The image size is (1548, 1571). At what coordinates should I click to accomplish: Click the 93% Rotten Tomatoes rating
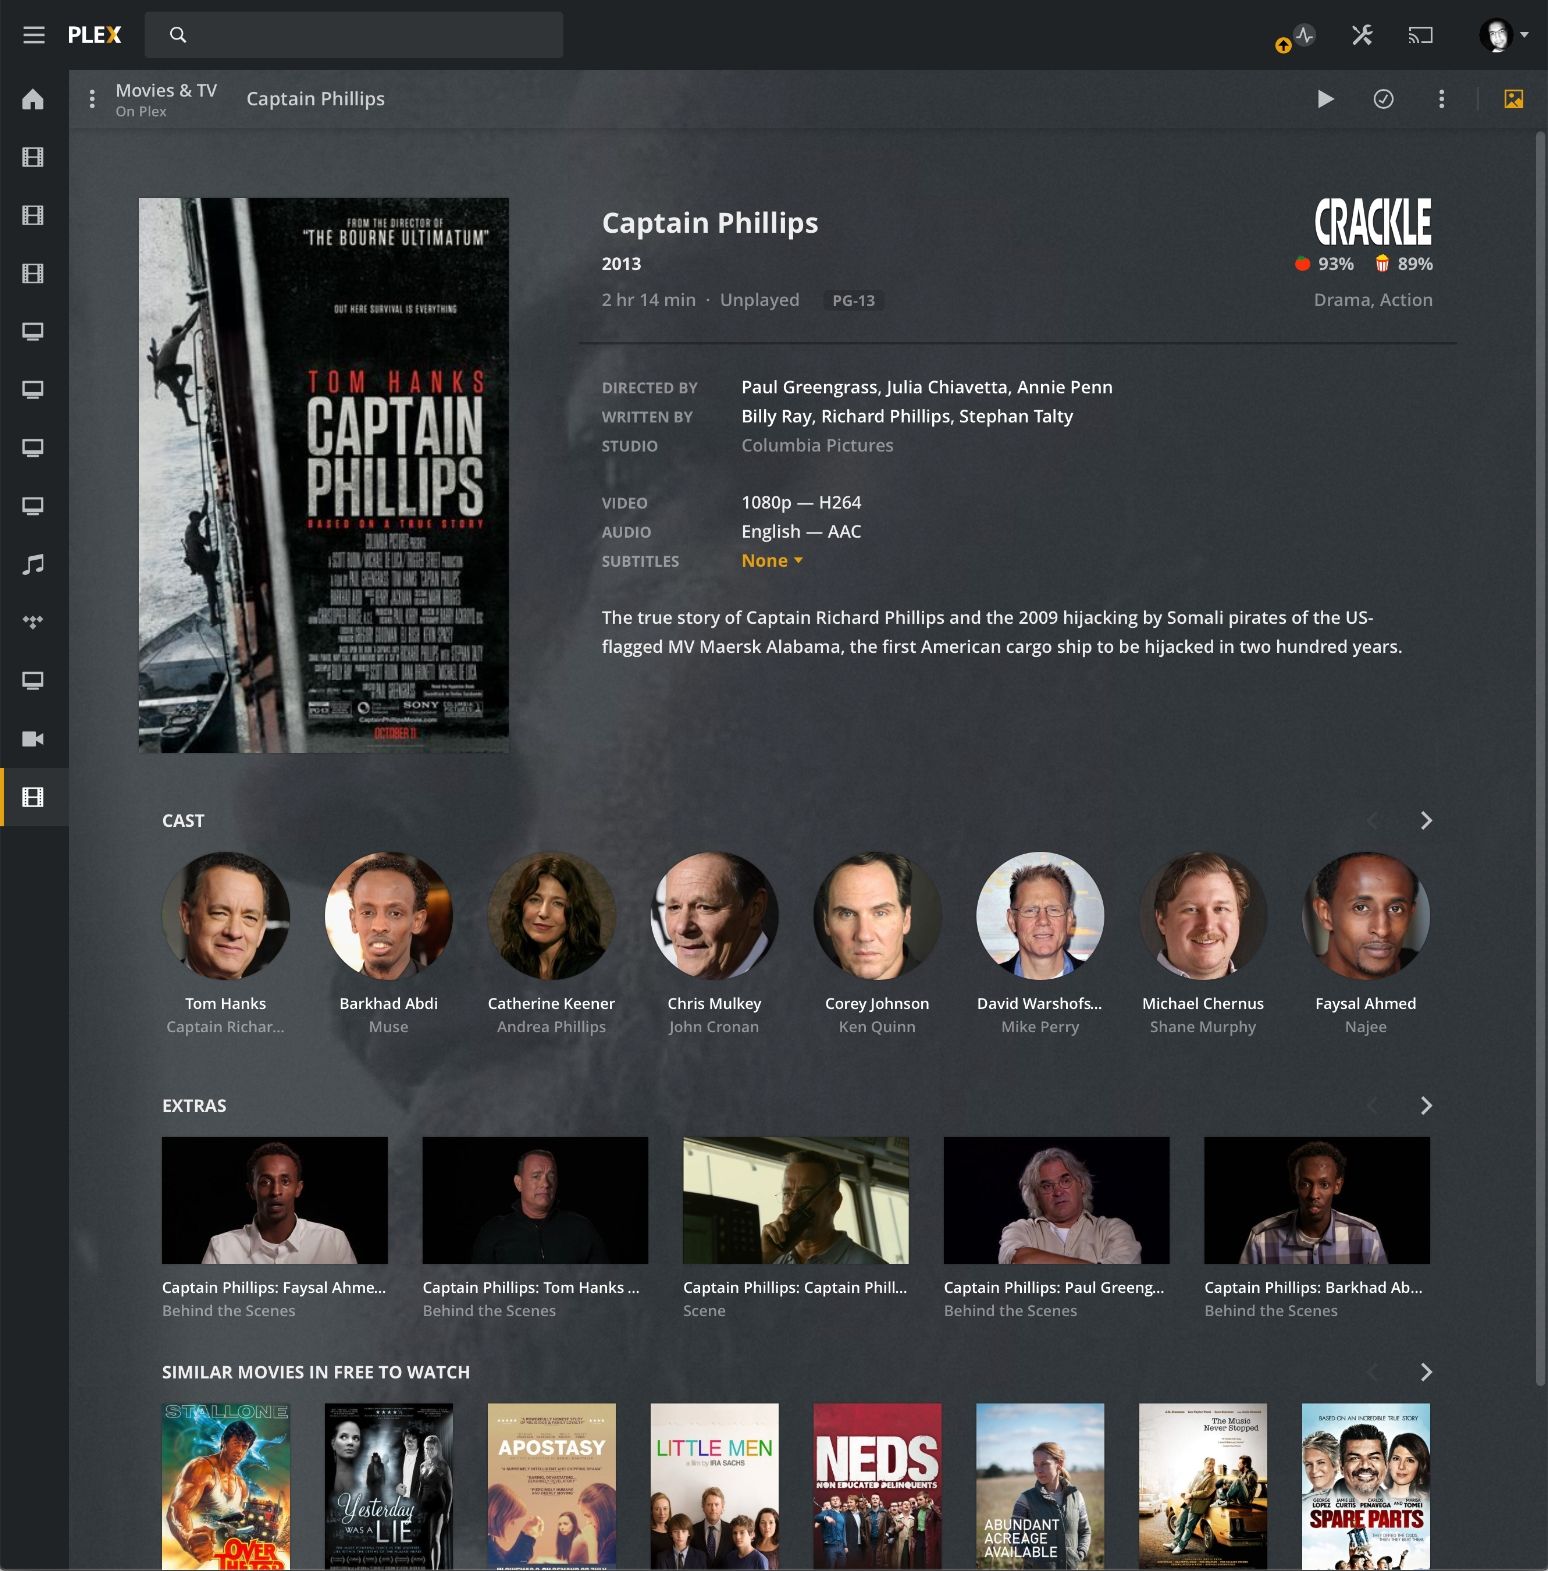pyautogui.click(x=1324, y=264)
